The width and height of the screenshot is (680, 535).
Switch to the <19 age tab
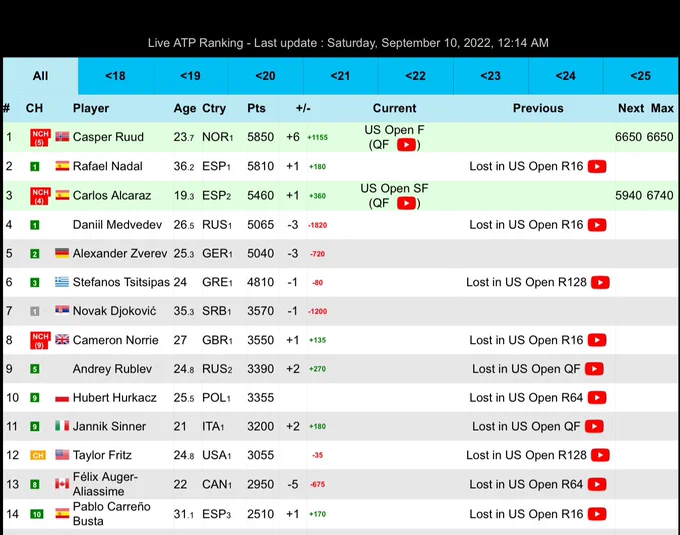click(190, 76)
